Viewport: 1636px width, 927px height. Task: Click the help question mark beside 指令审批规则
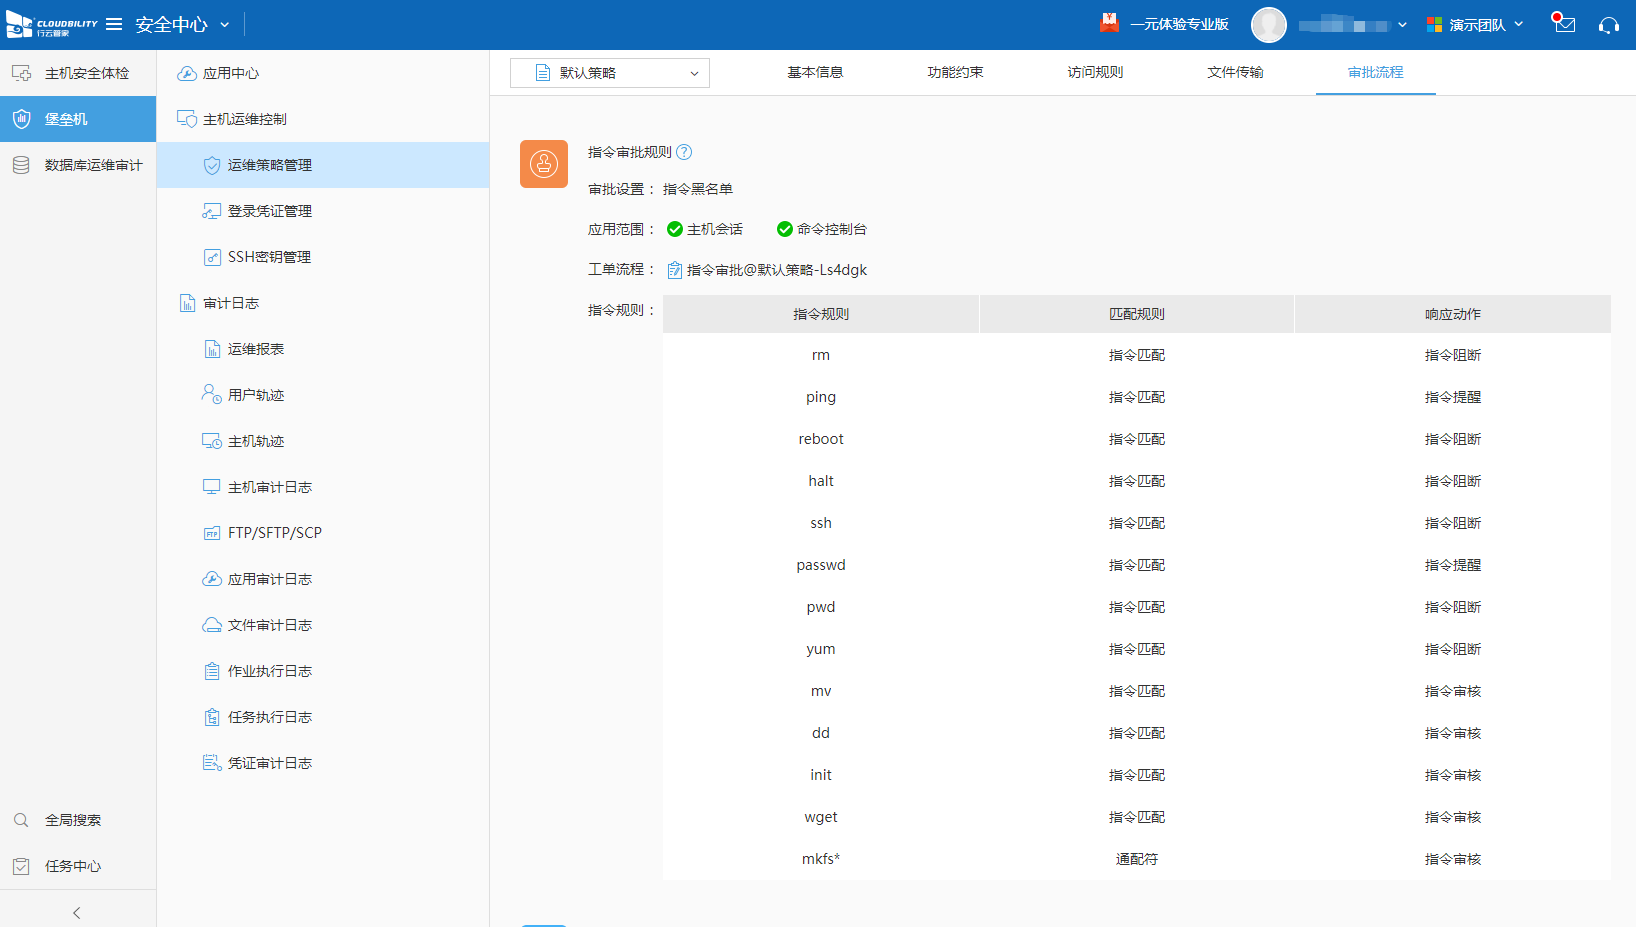(684, 152)
